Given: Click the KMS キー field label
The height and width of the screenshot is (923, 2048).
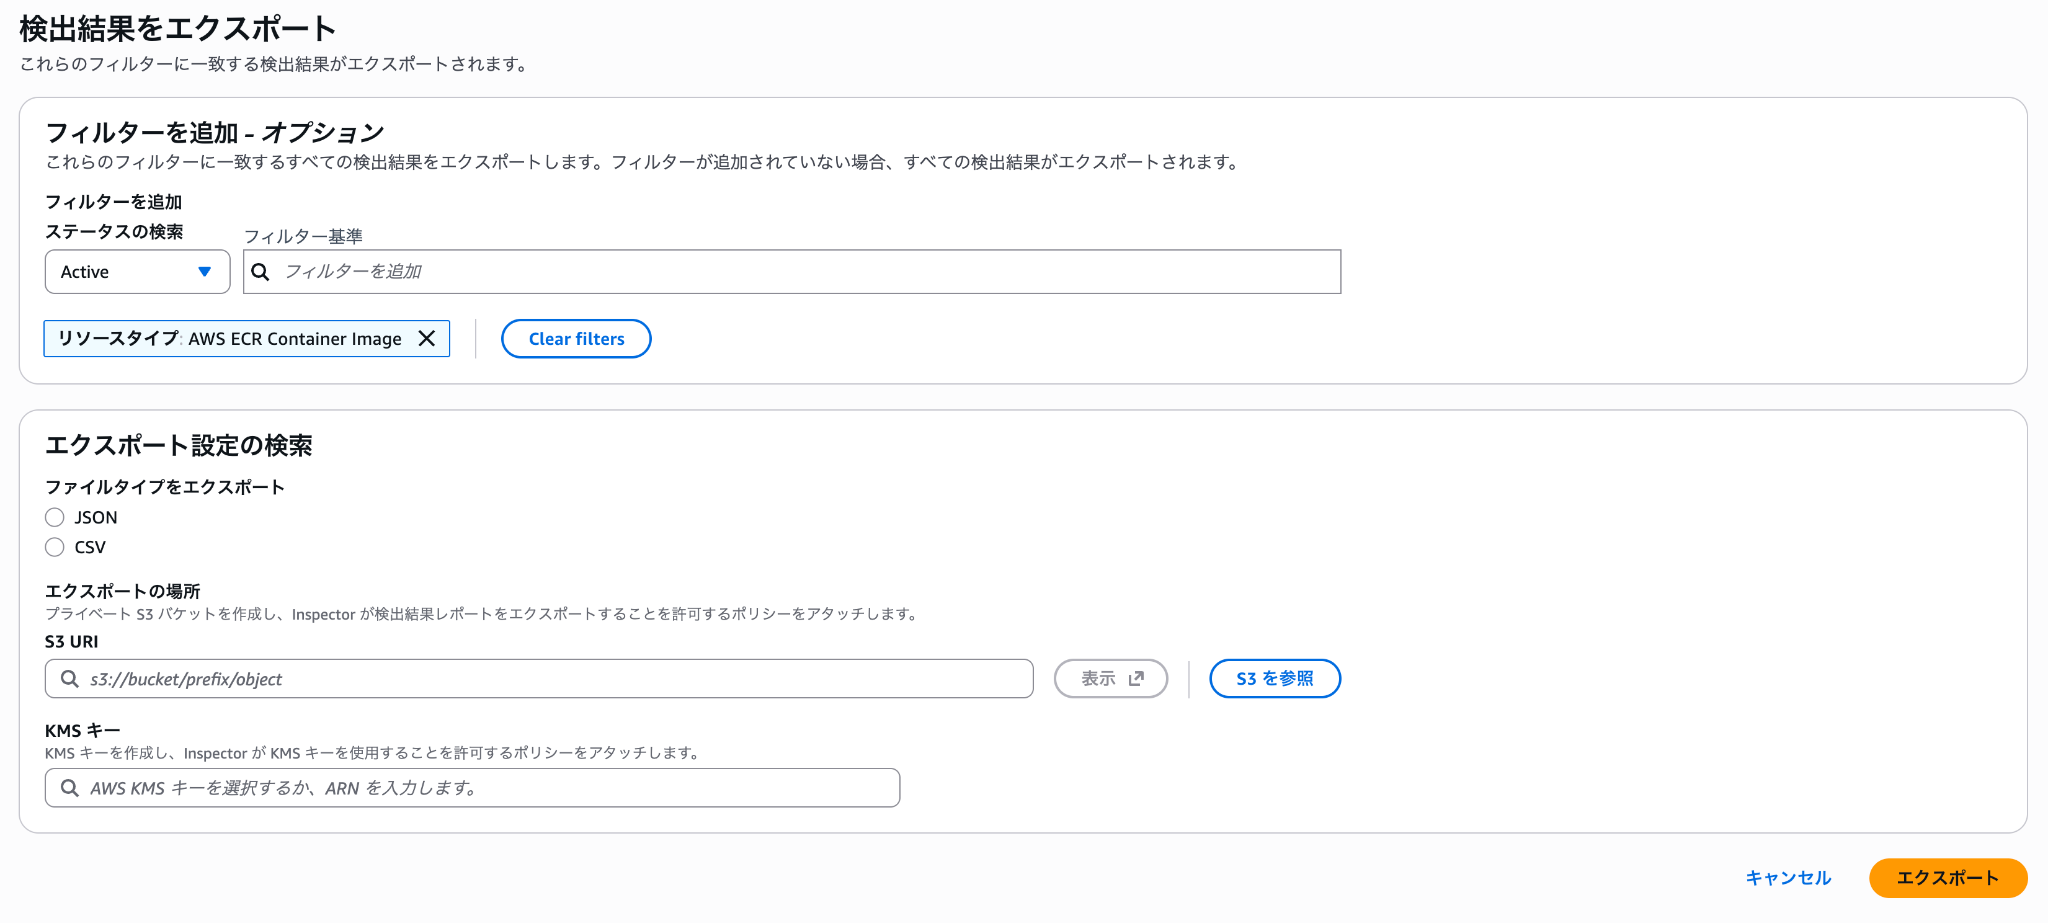Looking at the screenshot, I should pyautogui.click(x=82, y=731).
